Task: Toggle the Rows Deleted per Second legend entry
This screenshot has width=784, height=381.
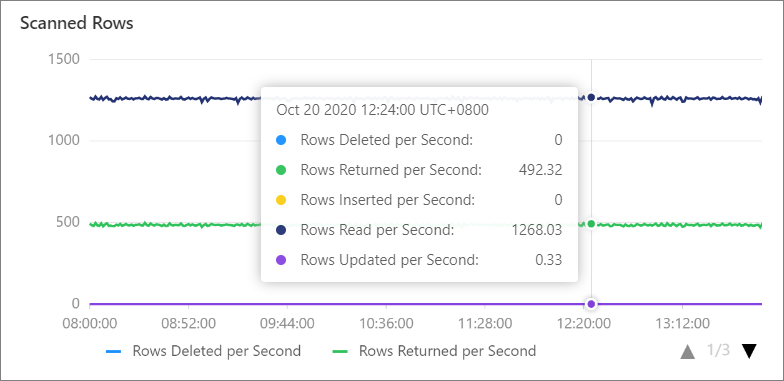Action: coord(204,351)
